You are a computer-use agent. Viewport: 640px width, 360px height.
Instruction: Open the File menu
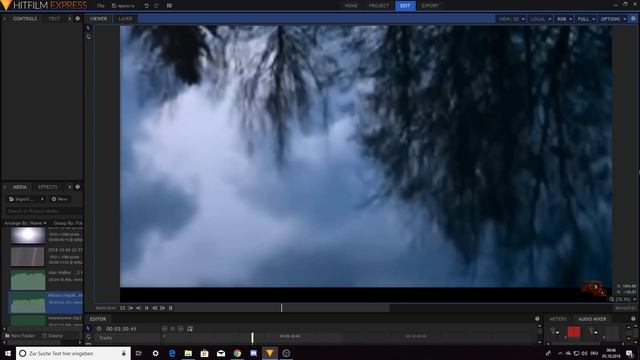[x=100, y=6]
